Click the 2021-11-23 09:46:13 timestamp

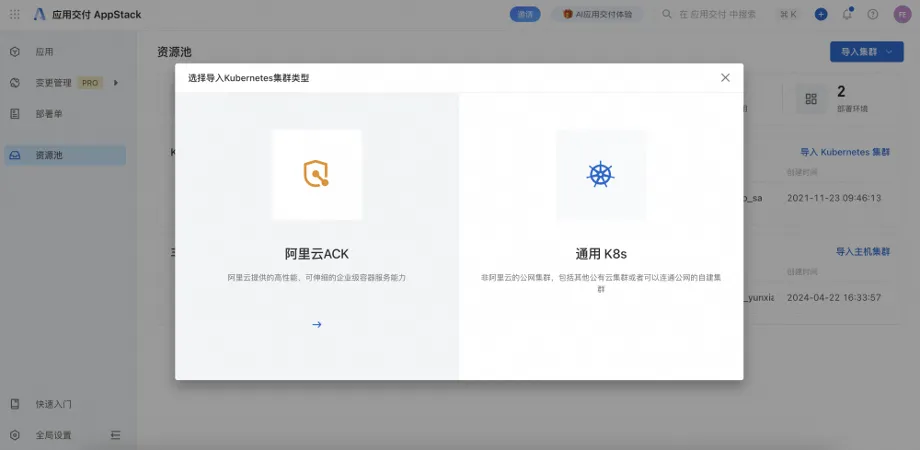(x=834, y=198)
